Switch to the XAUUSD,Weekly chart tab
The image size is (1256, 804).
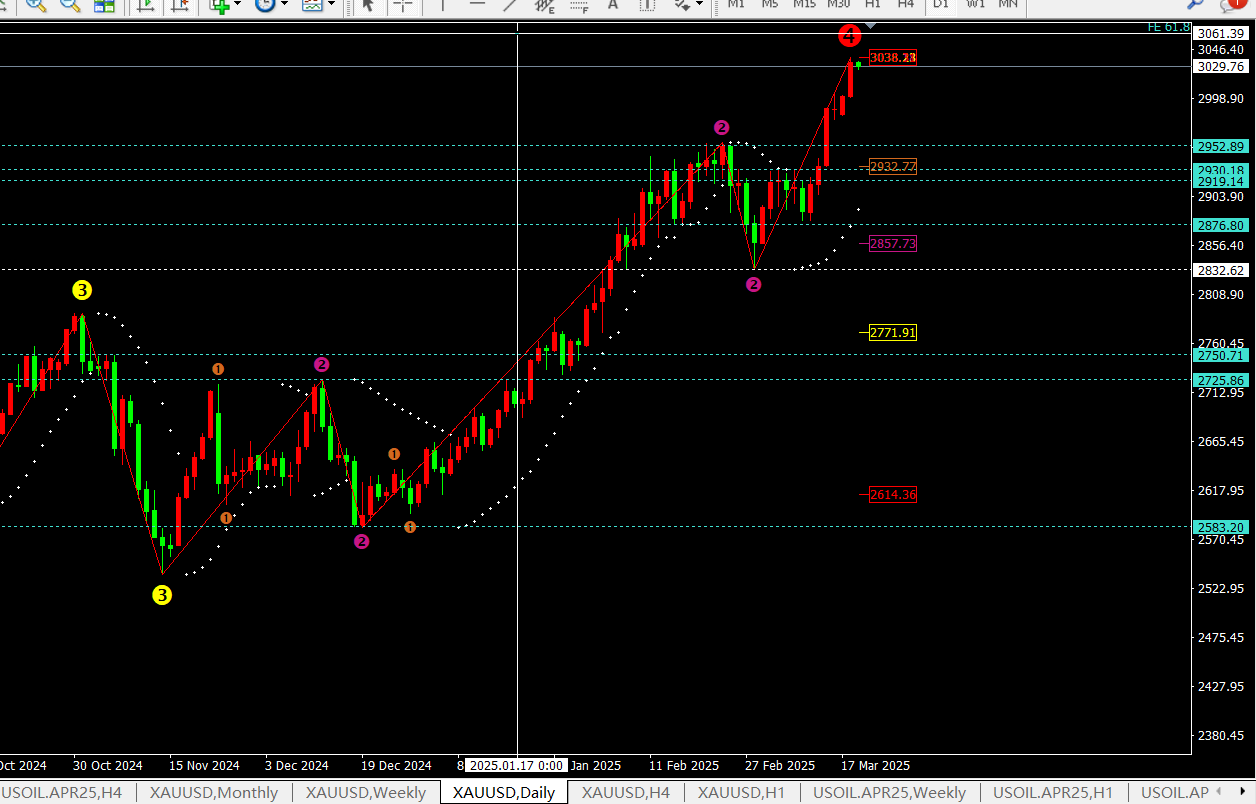point(365,793)
